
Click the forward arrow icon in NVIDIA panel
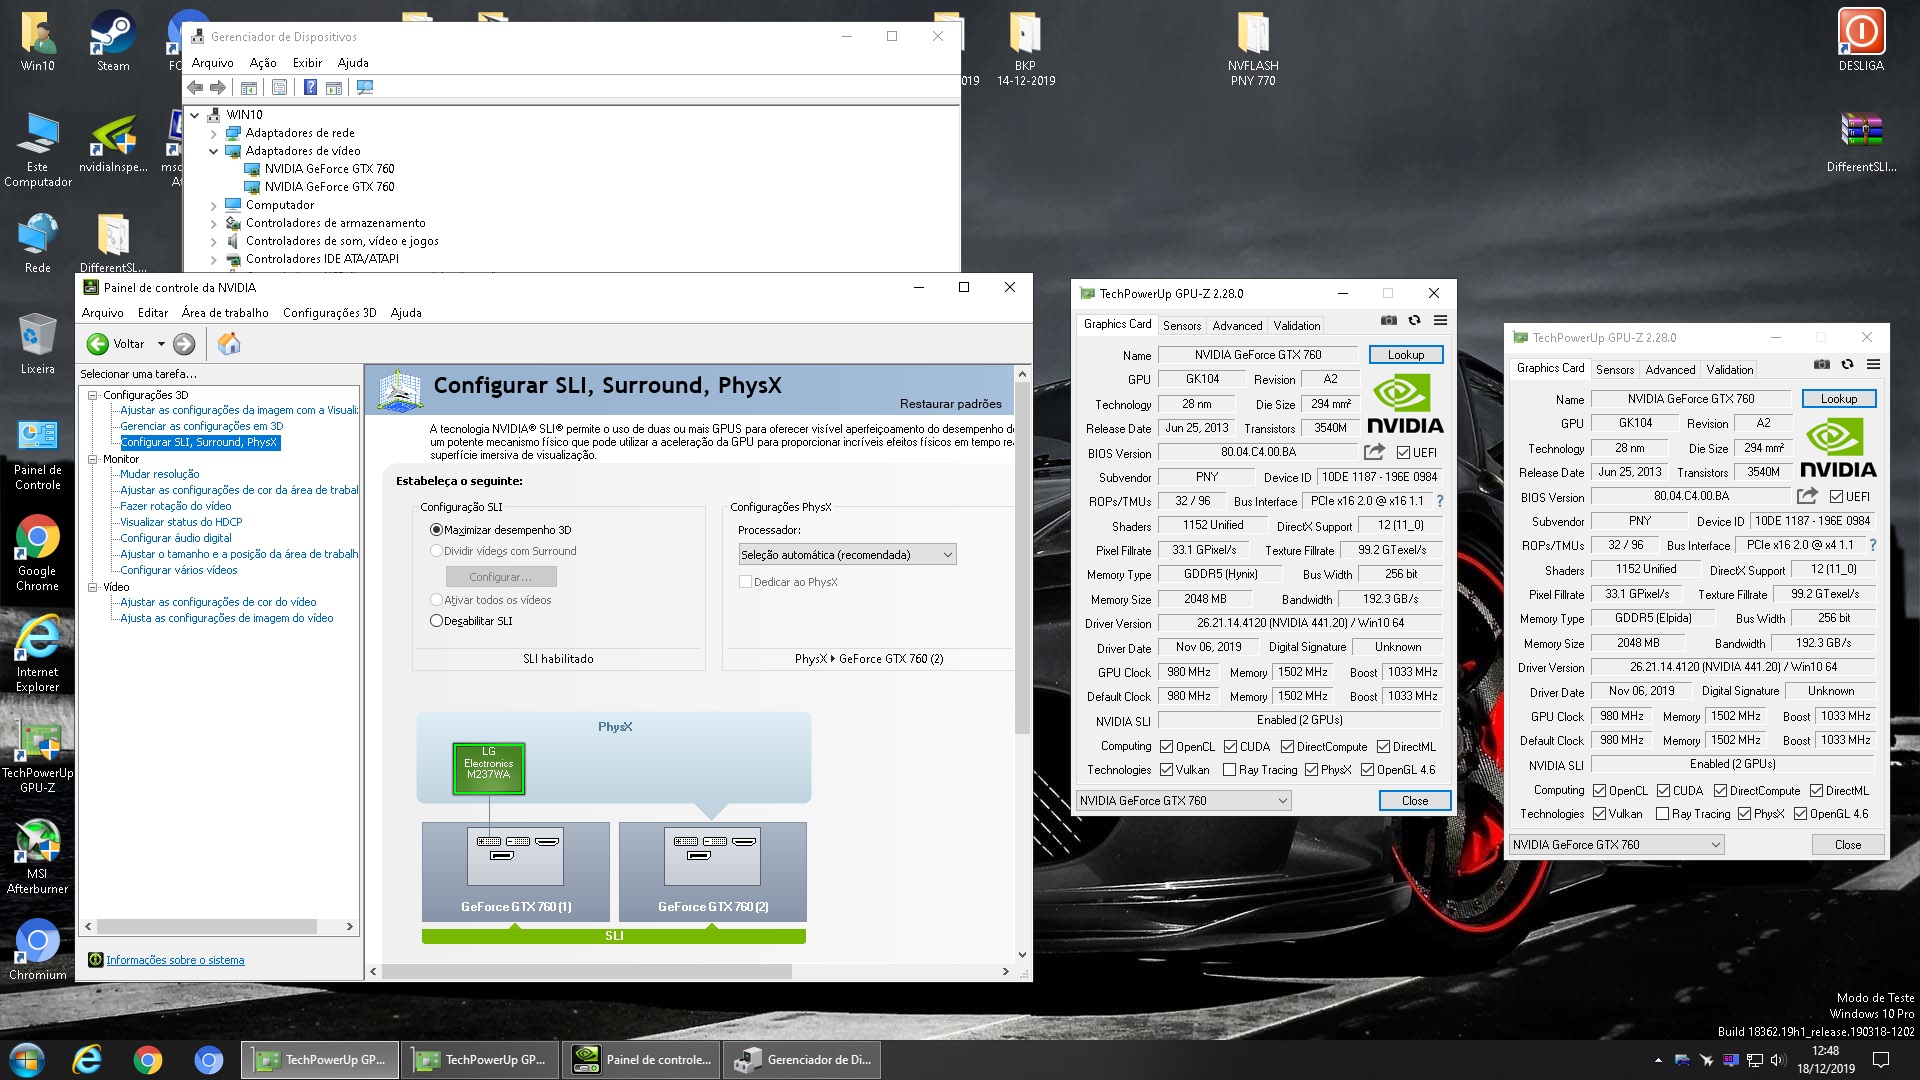pyautogui.click(x=184, y=344)
